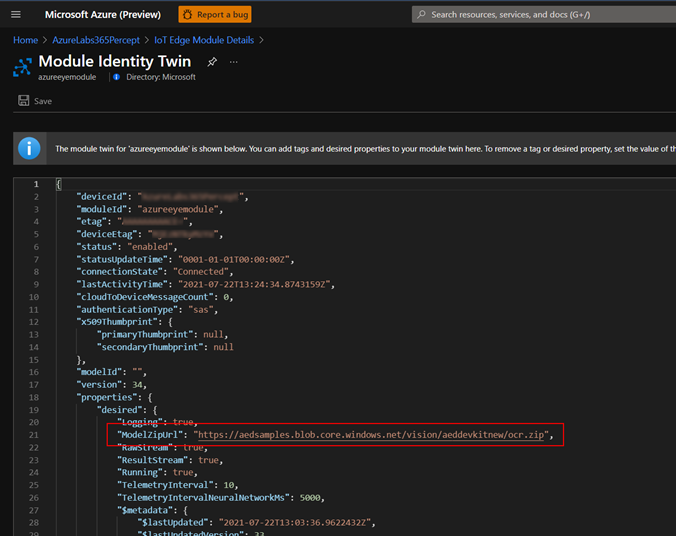Click the azureeyemodule subtitle text
The image size is (676, 536).
67,77
